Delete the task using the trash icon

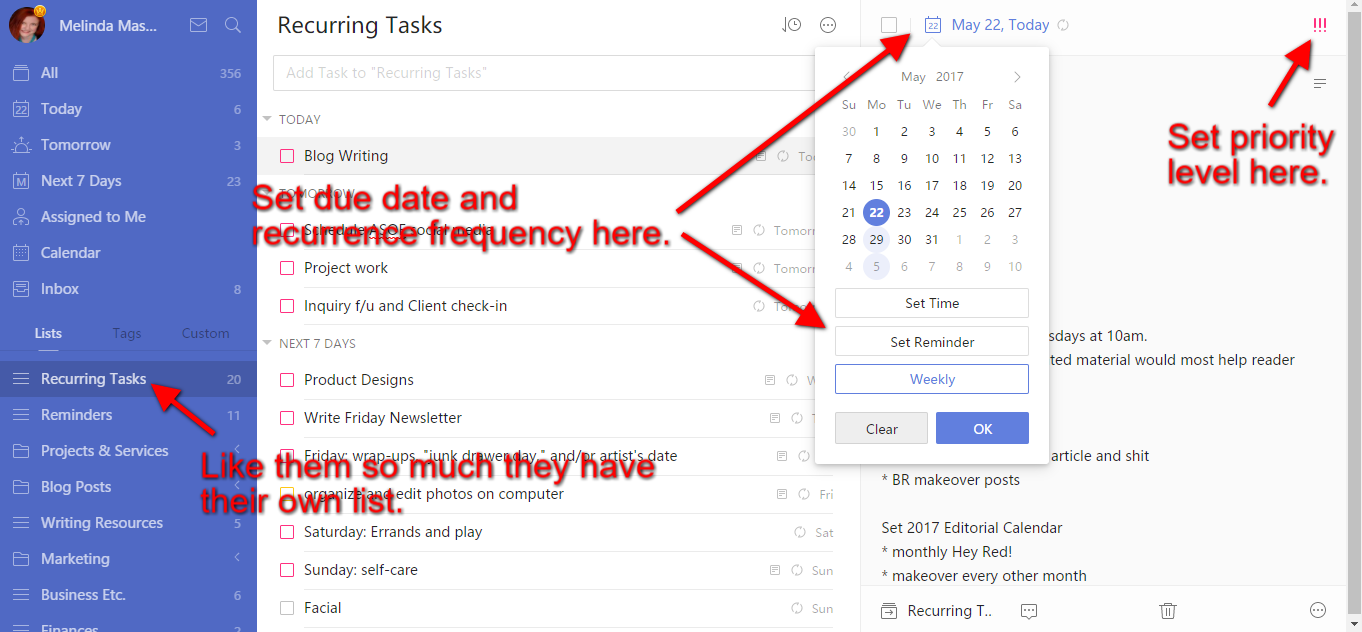[1166, 610]
